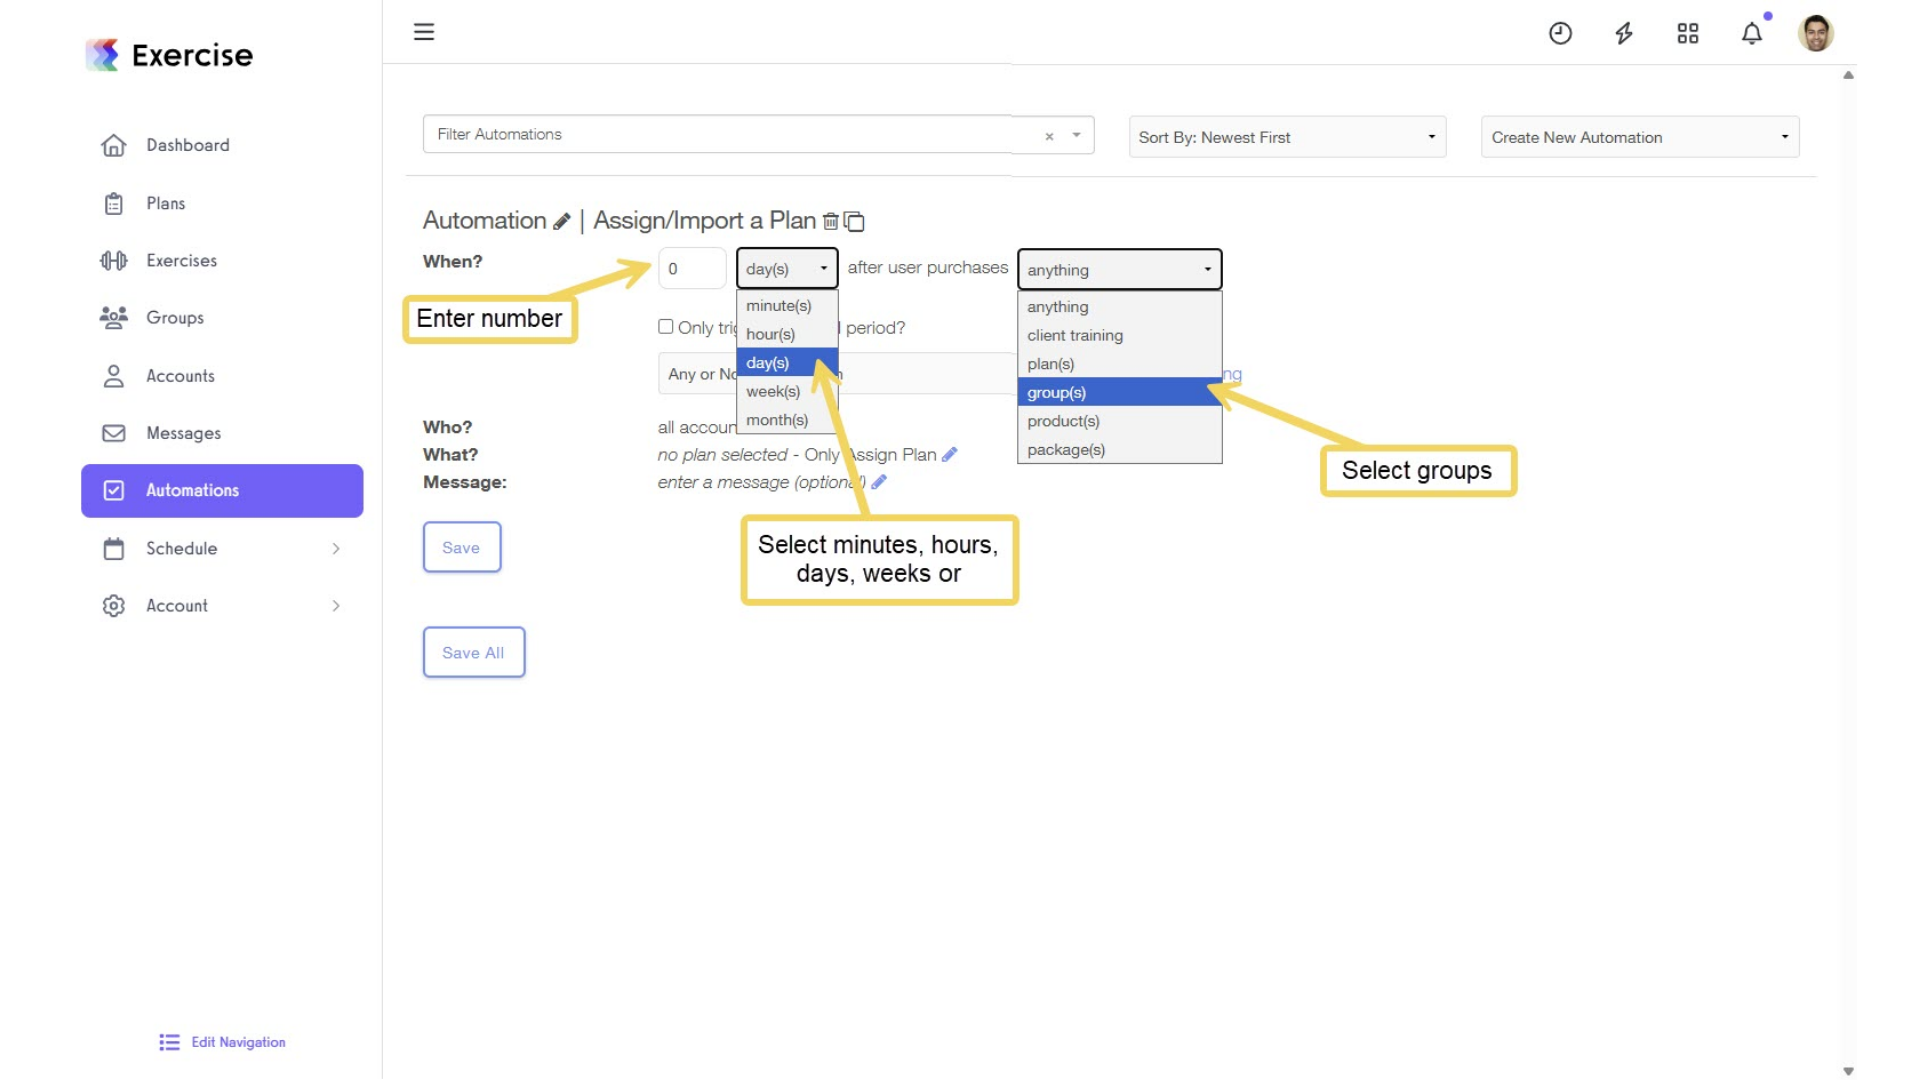1920x1080 pixels.
Task: Toggle the Only trigger period checkbox
Action: click(665, 327)
